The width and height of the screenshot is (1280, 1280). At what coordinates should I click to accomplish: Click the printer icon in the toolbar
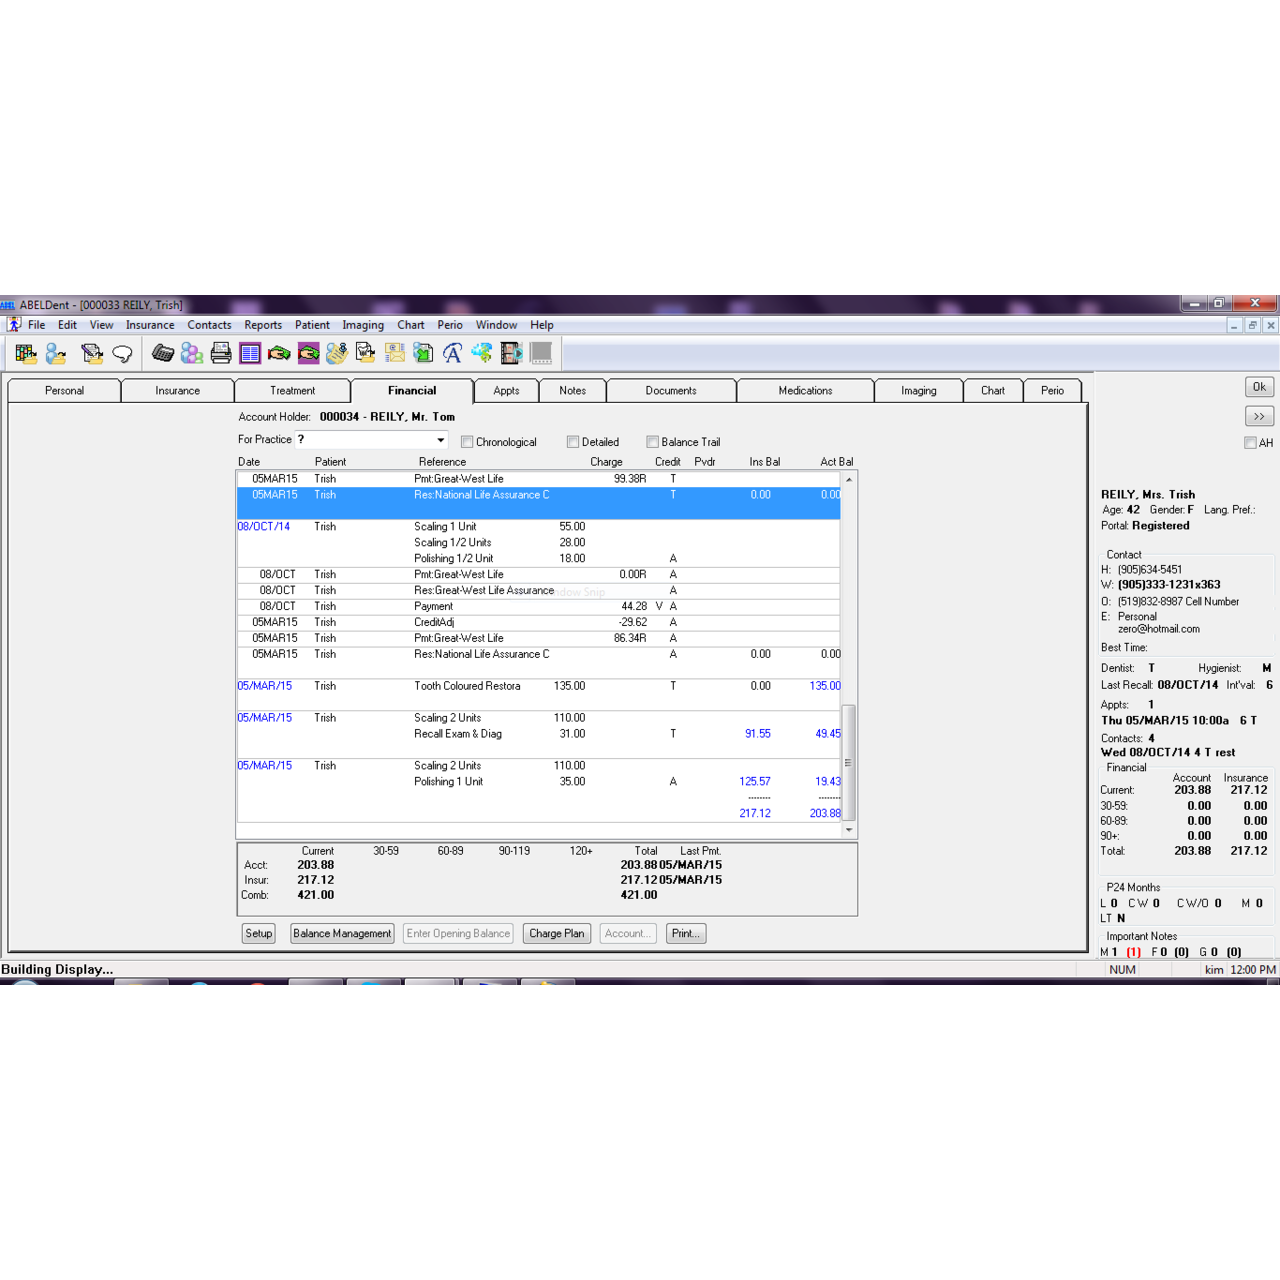221,353
